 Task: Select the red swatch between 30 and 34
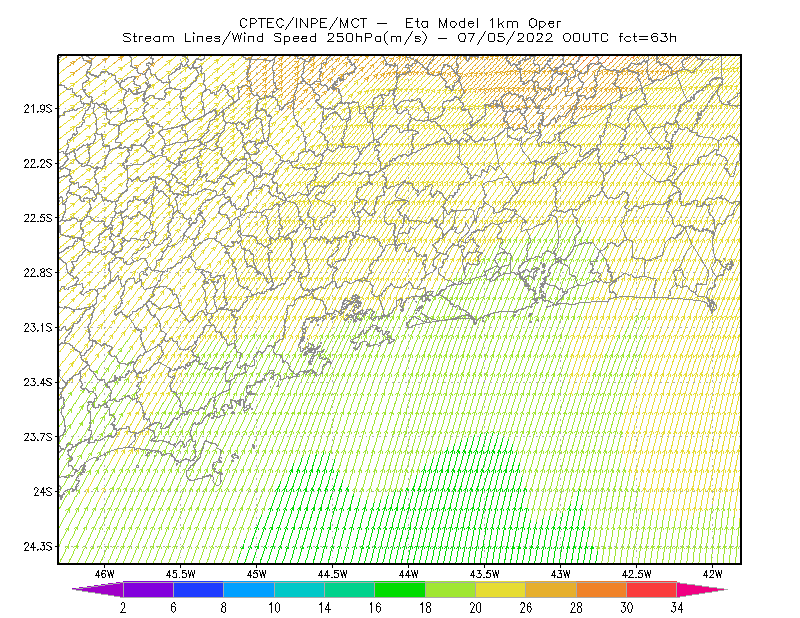[652, 589]
